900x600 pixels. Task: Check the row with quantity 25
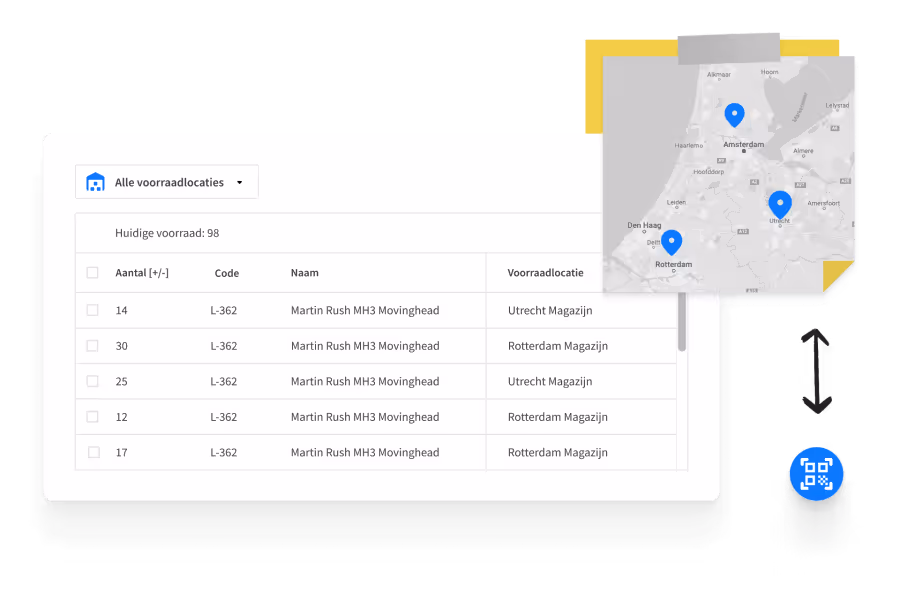(x=92, y=381)
